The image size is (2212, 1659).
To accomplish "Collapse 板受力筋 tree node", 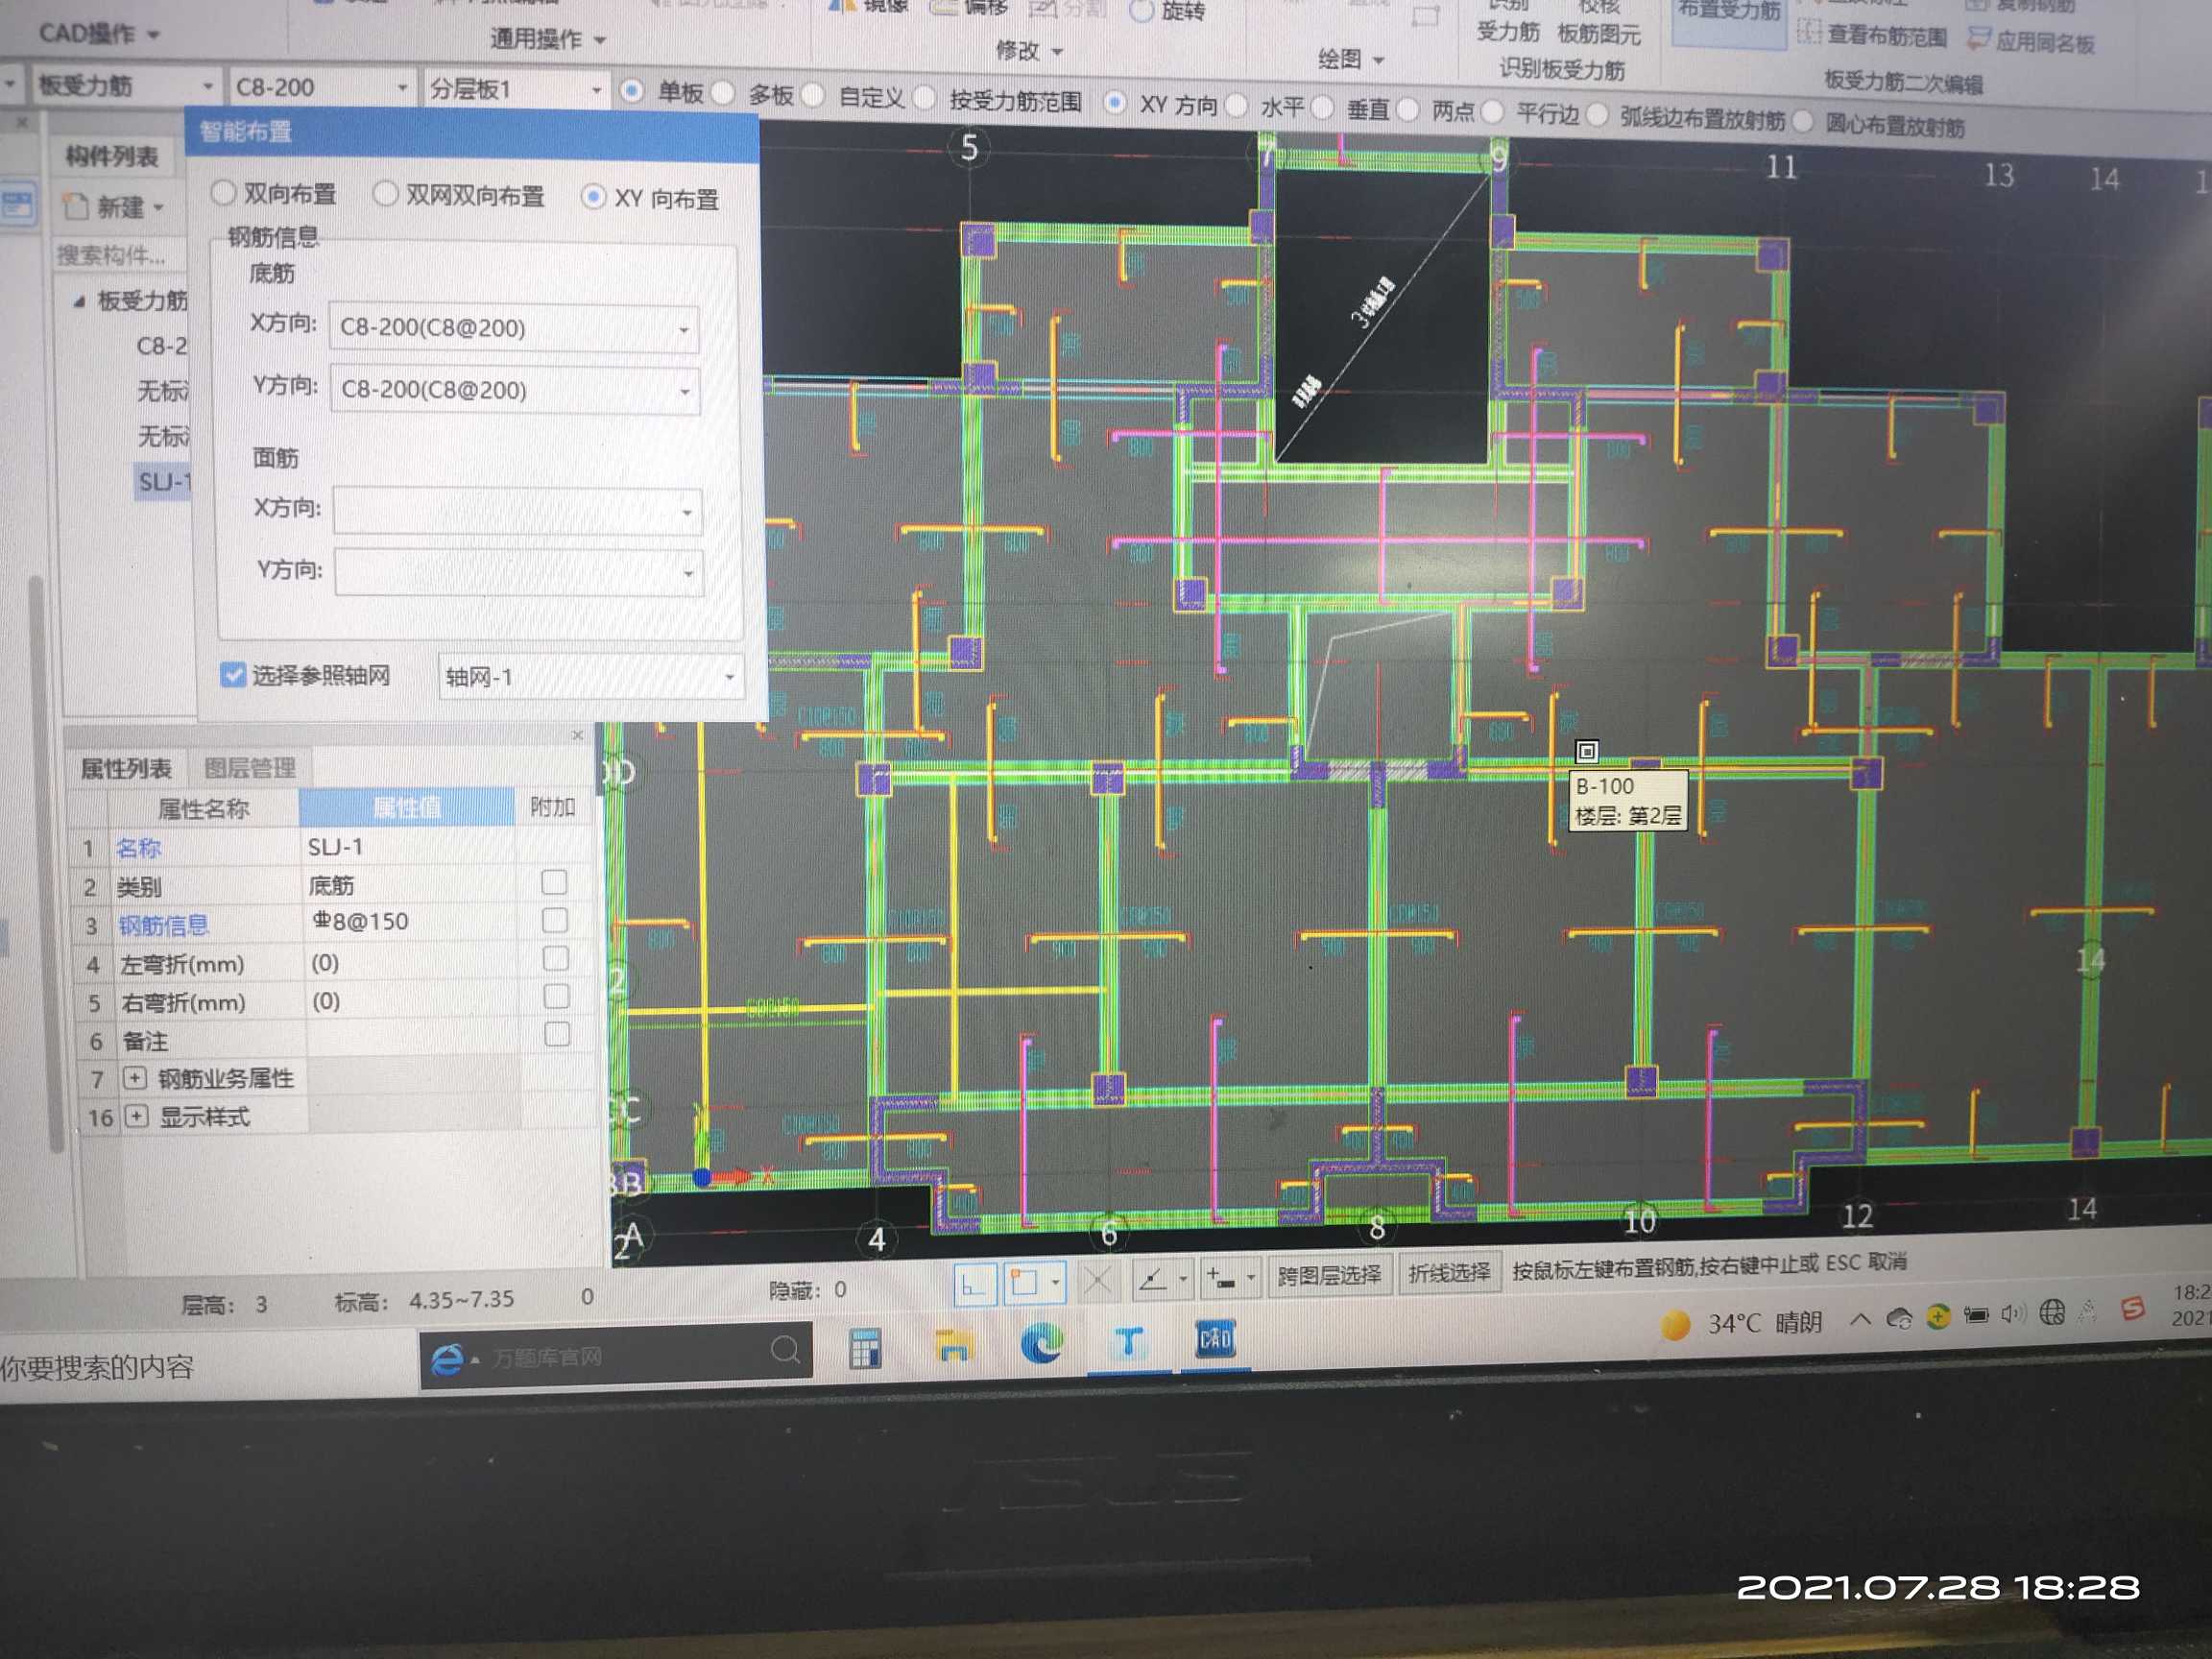I will (79, 300).
